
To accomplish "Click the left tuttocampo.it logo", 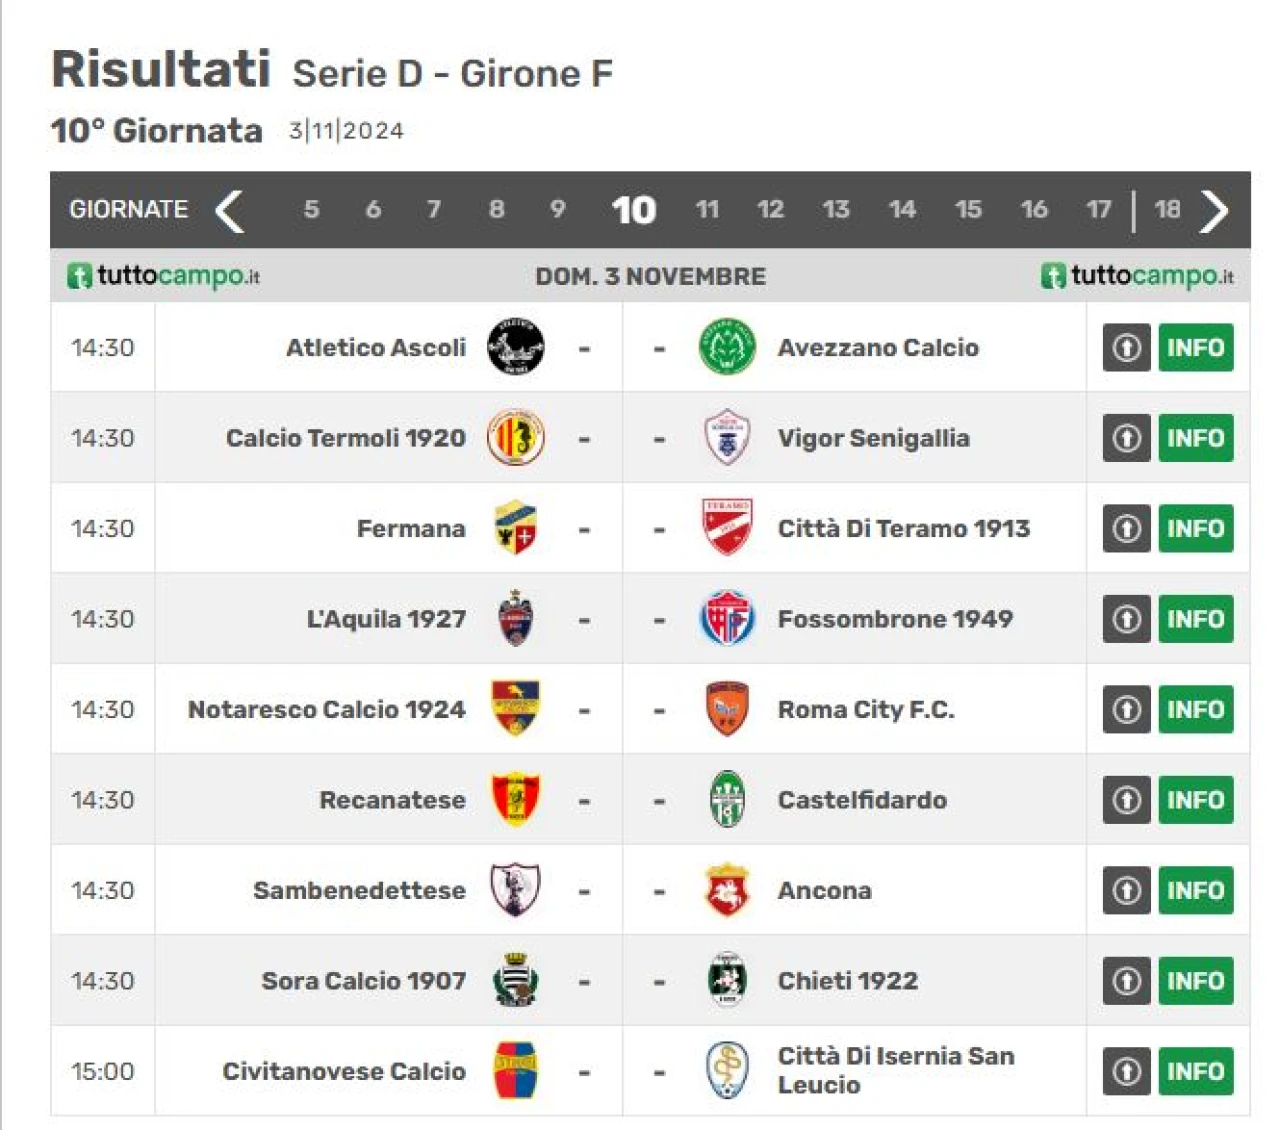I will click(163, 276).
